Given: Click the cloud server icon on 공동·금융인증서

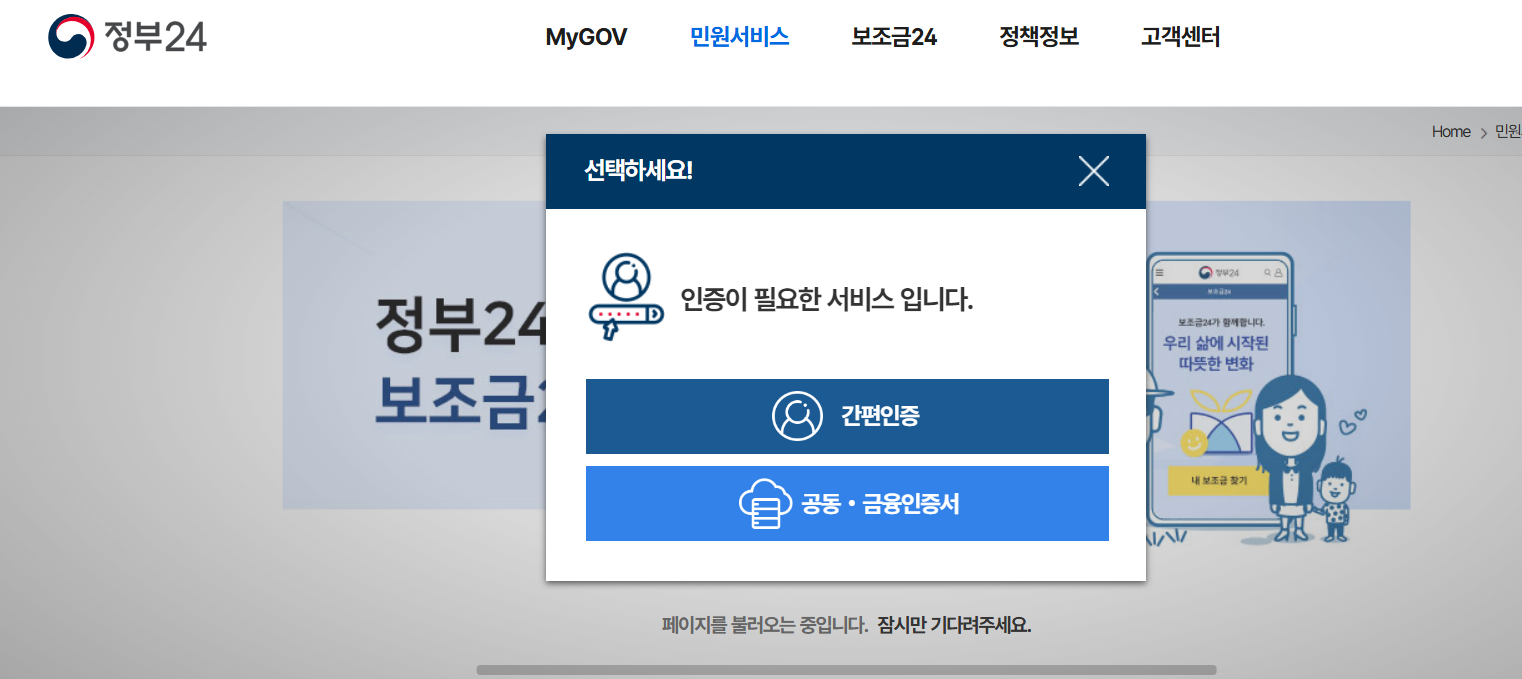Looking at the screenshot, I should 765,504.
